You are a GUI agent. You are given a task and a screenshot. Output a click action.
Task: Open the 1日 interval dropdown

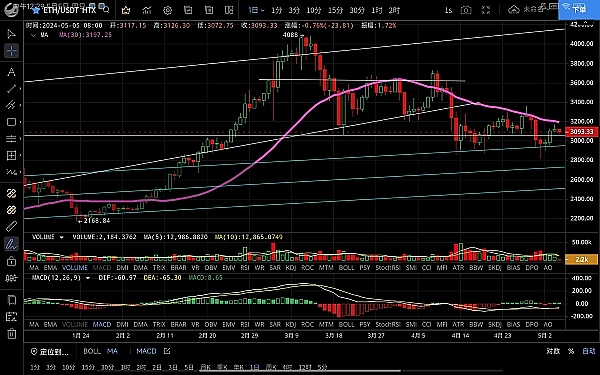pyautogui.click(x=256, y=10)
